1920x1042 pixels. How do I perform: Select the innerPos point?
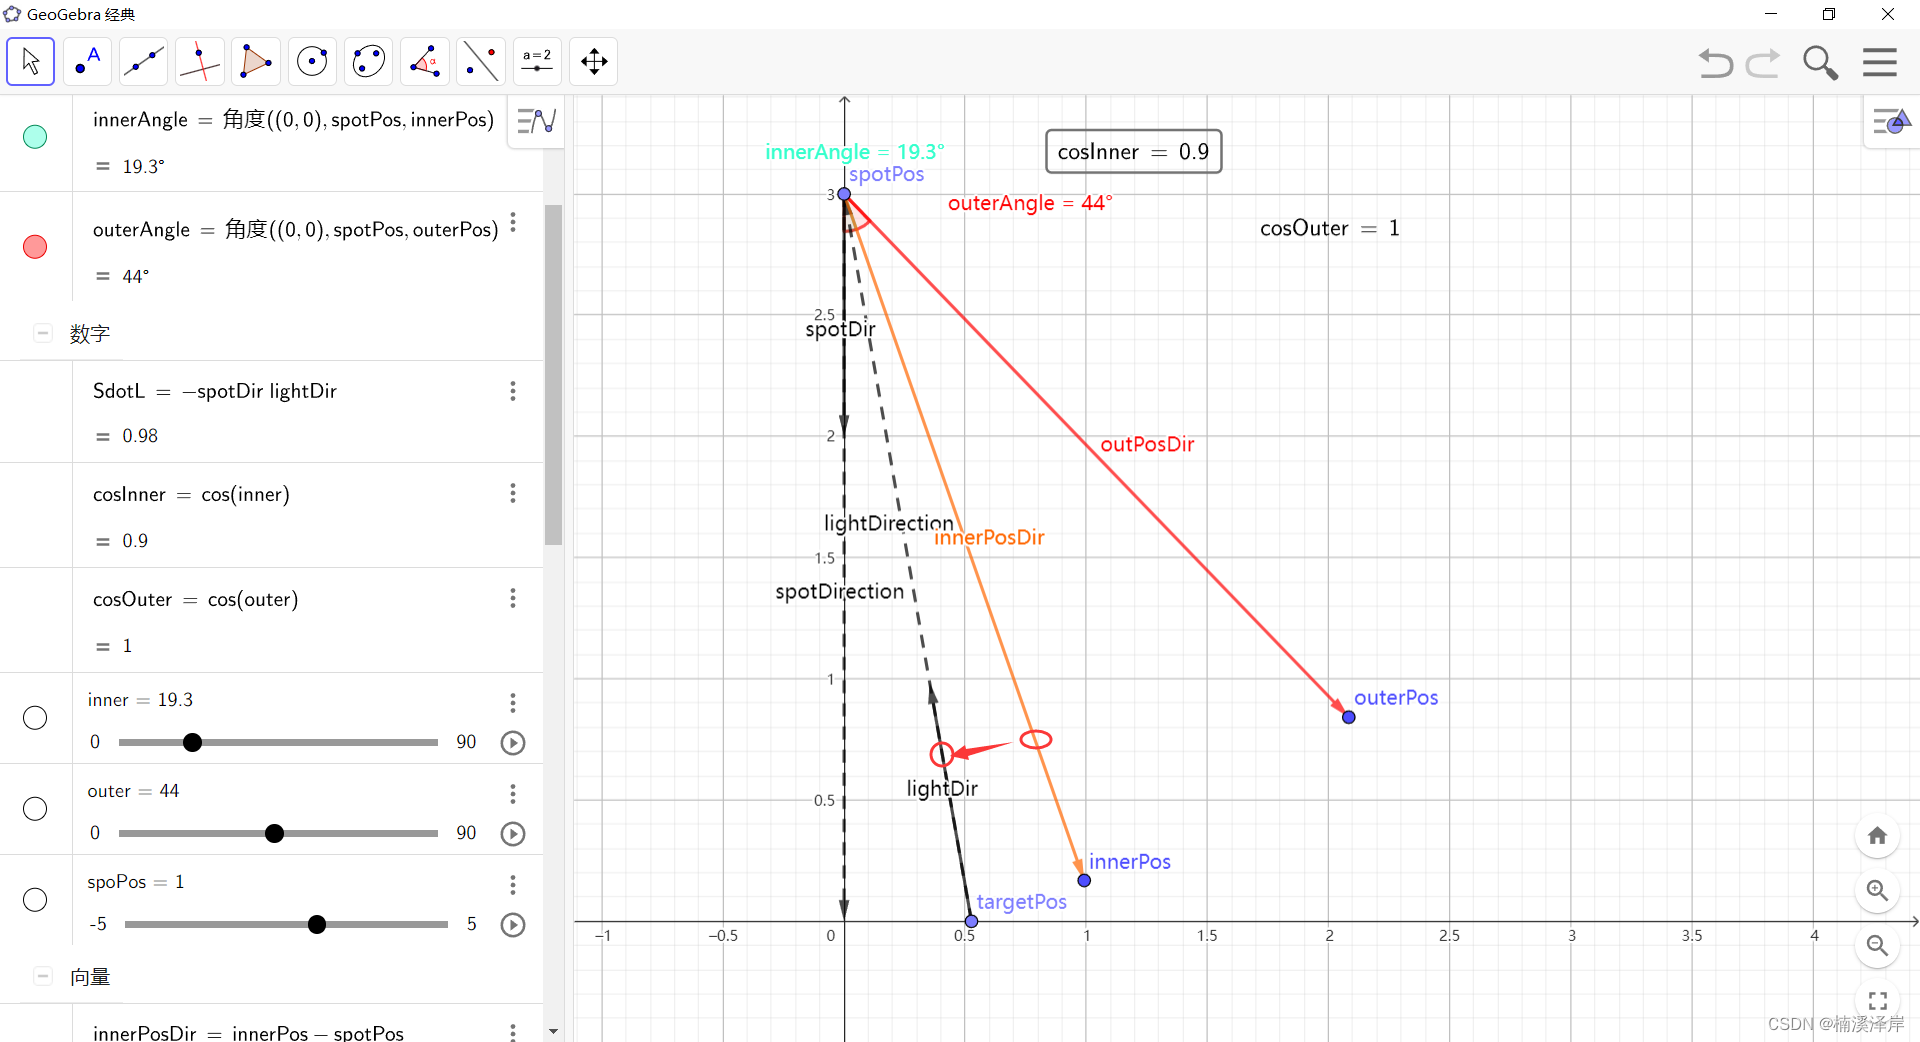[1084, 880]
